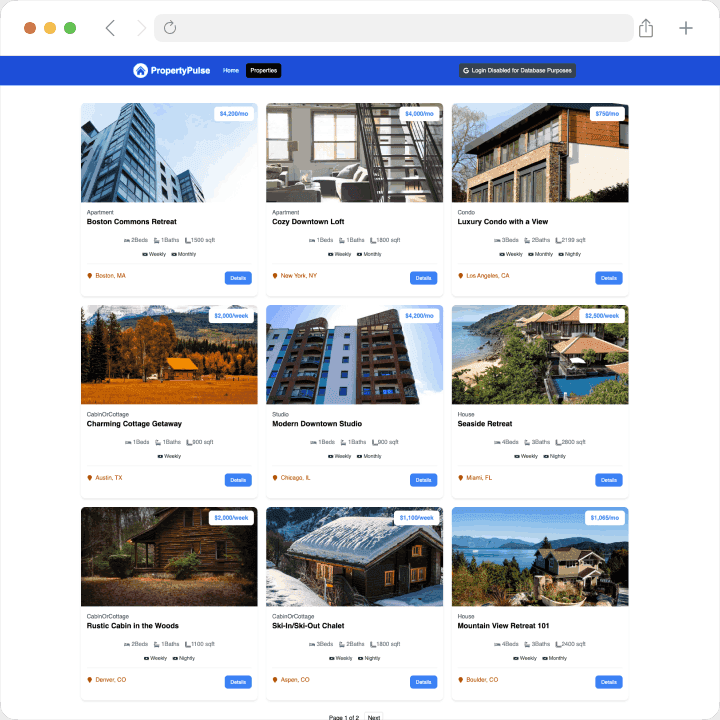
Task: Click the bed icon on Seaside Retreat
Action: [x=497, y=442]
